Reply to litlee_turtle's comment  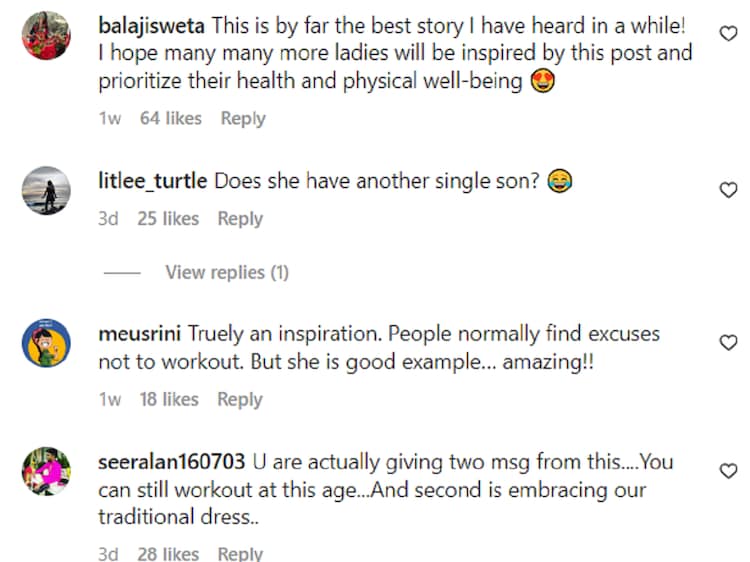[x=240, y=219]
